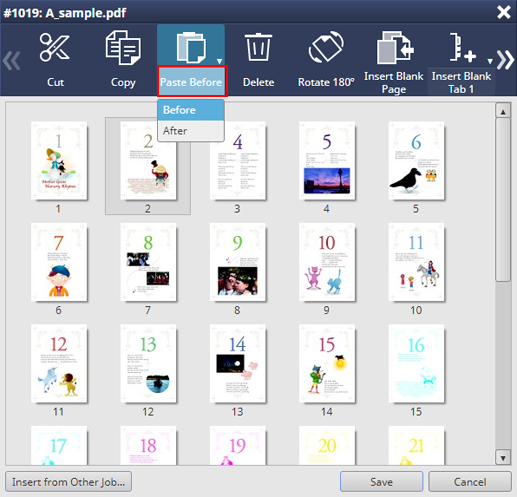Viewport: 517px width, 497px height.
Task: Select the page 10 thumbnail with cats
Action: pos(327,262)
